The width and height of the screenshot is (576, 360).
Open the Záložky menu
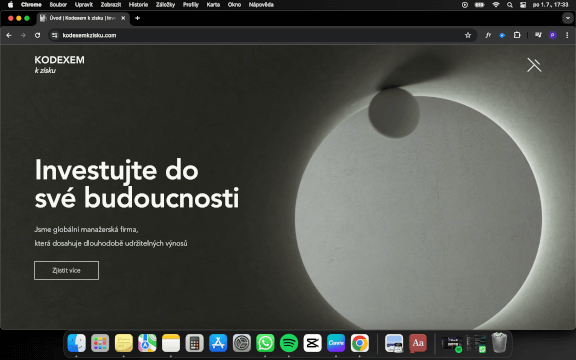pos(165,5)
